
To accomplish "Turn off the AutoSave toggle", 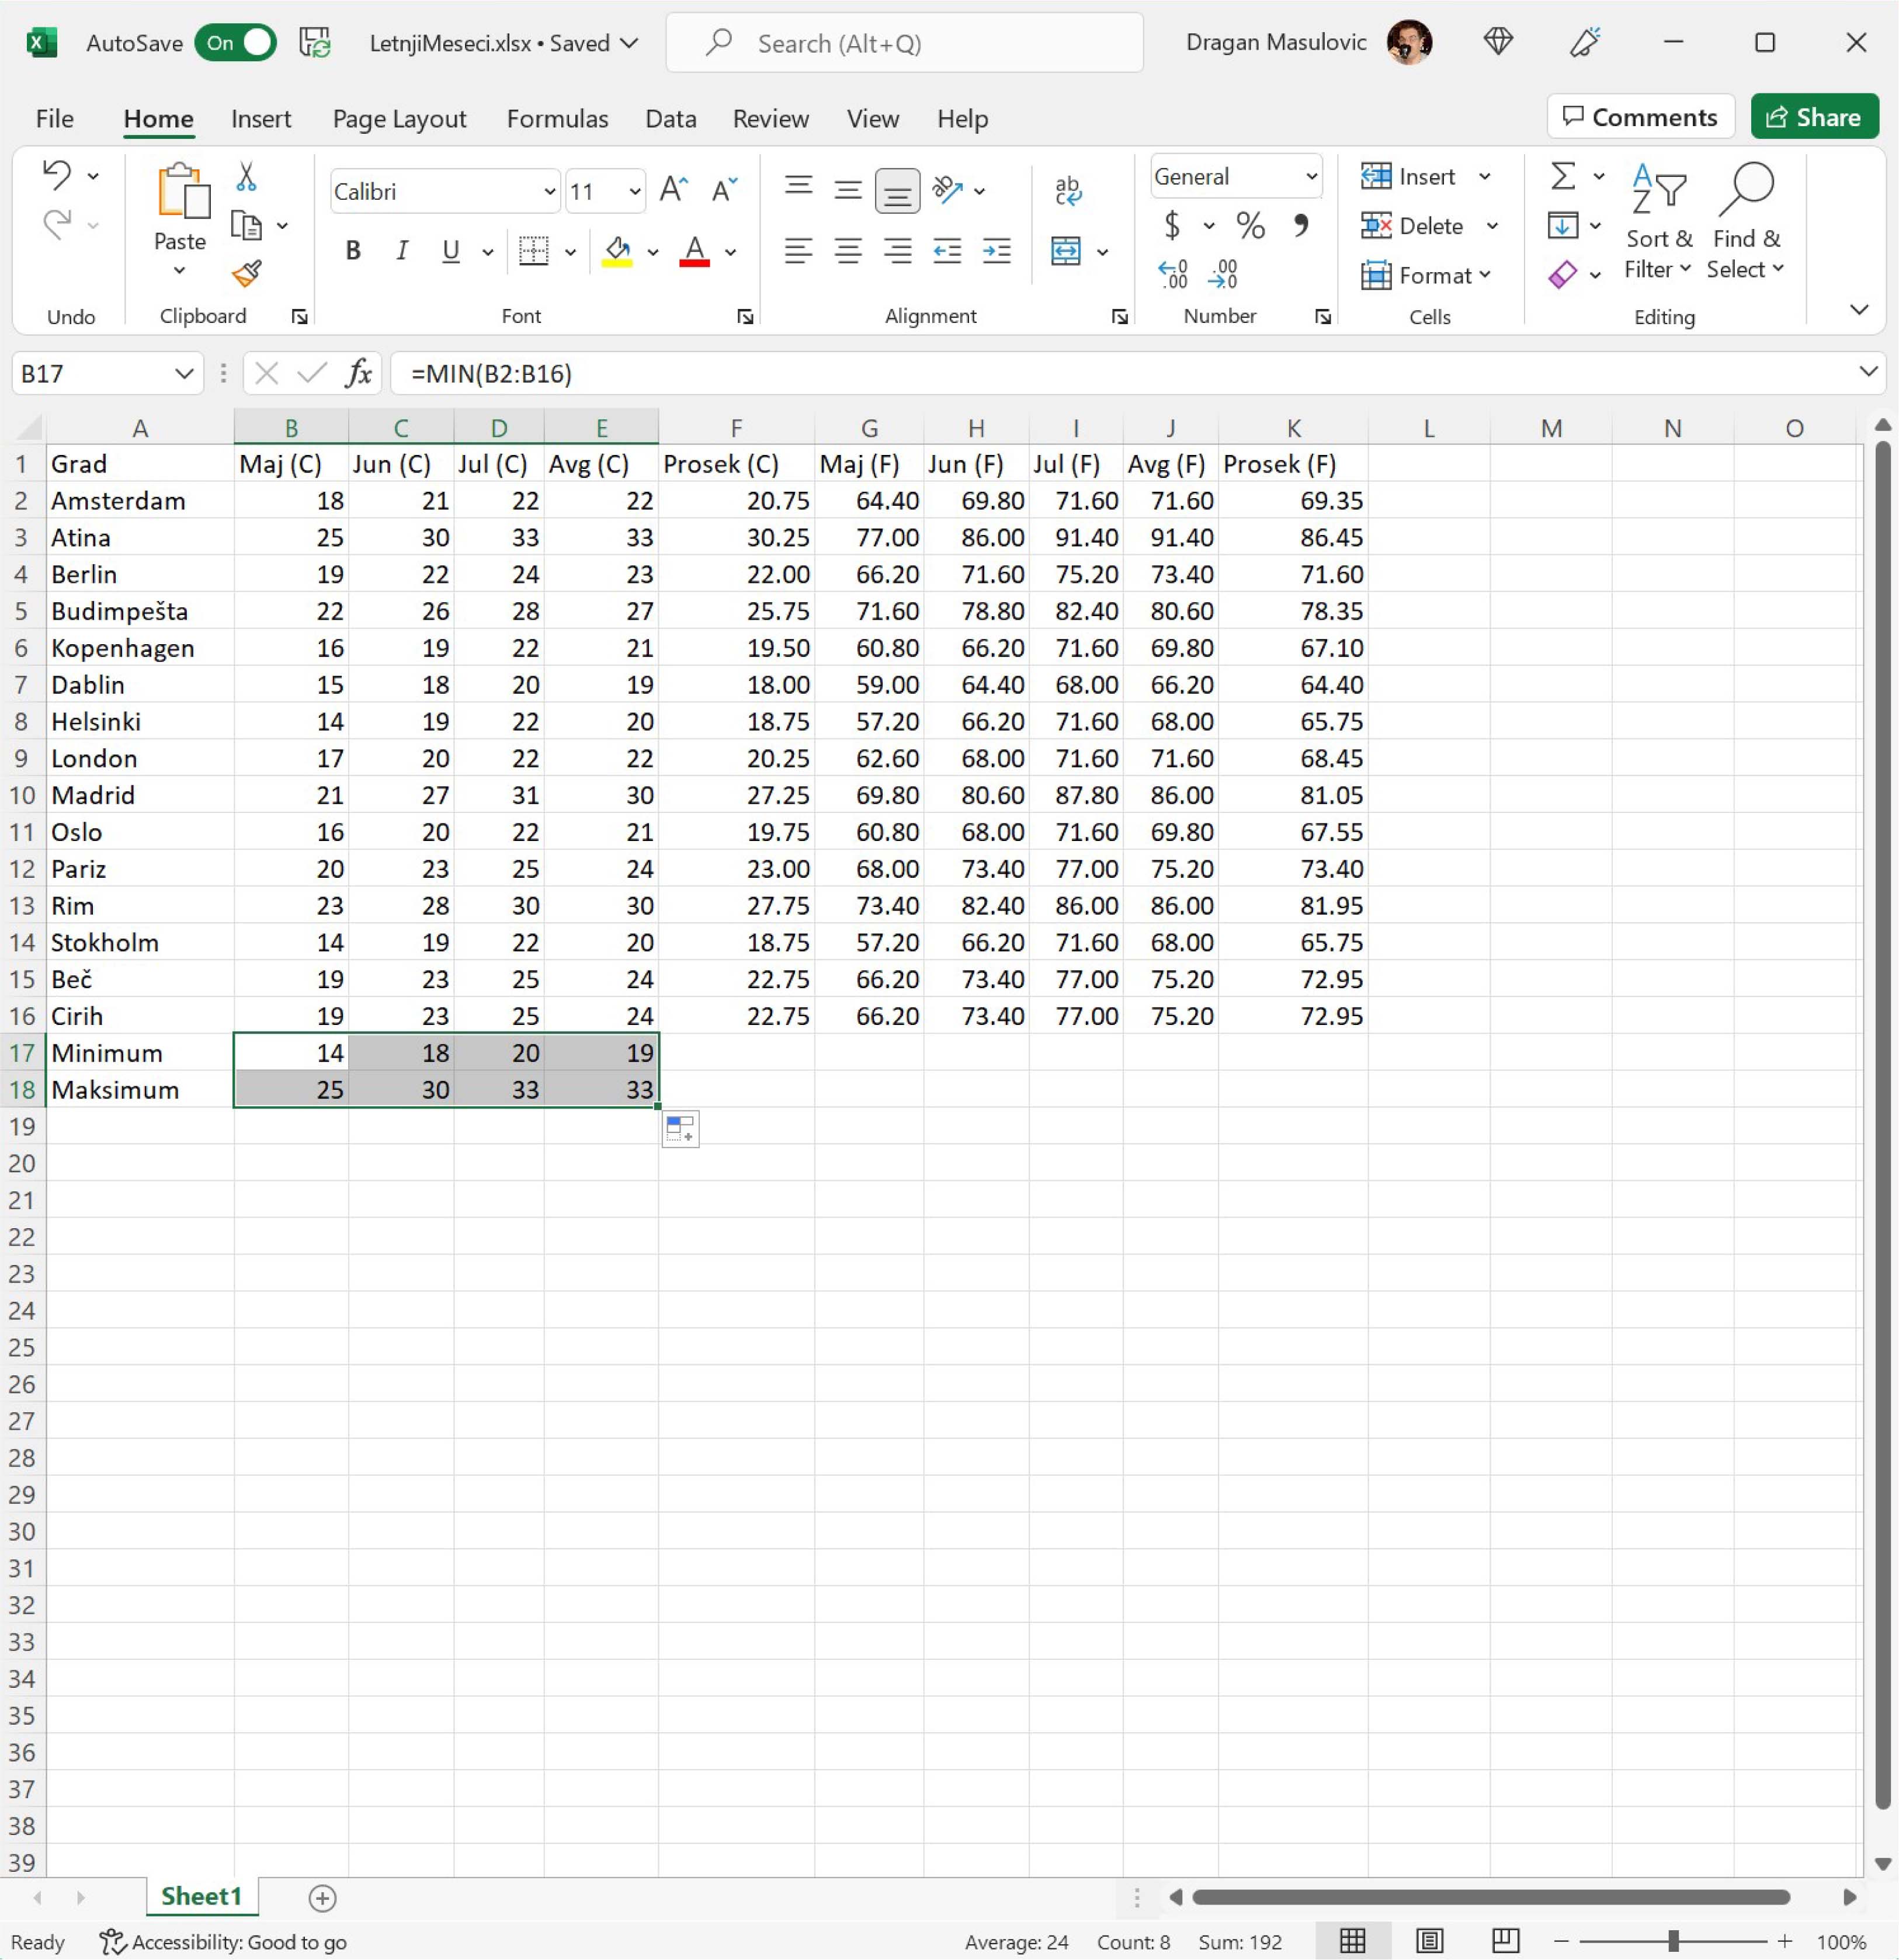I will [x=236, y=43].
